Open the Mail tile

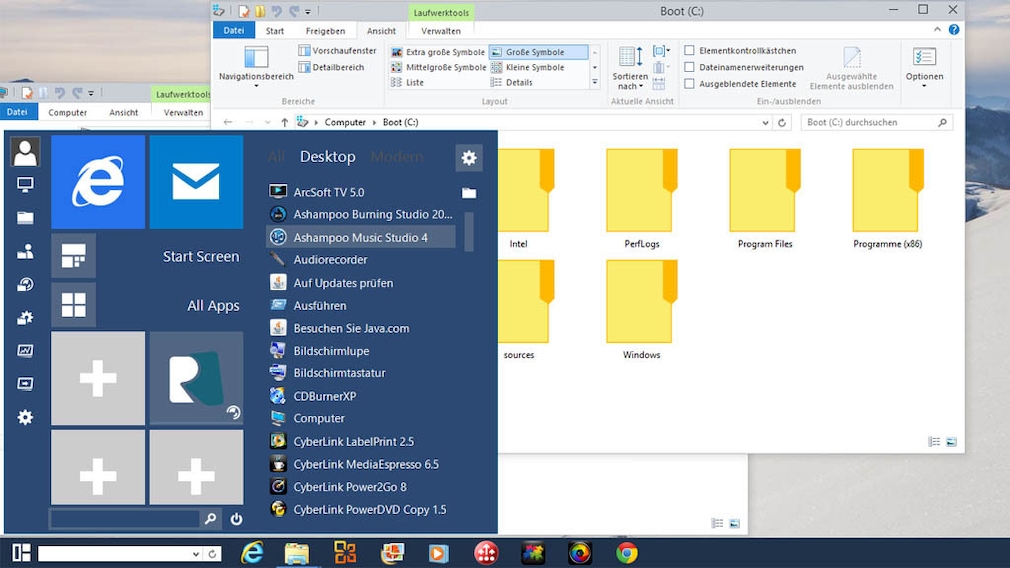[196, 182]
